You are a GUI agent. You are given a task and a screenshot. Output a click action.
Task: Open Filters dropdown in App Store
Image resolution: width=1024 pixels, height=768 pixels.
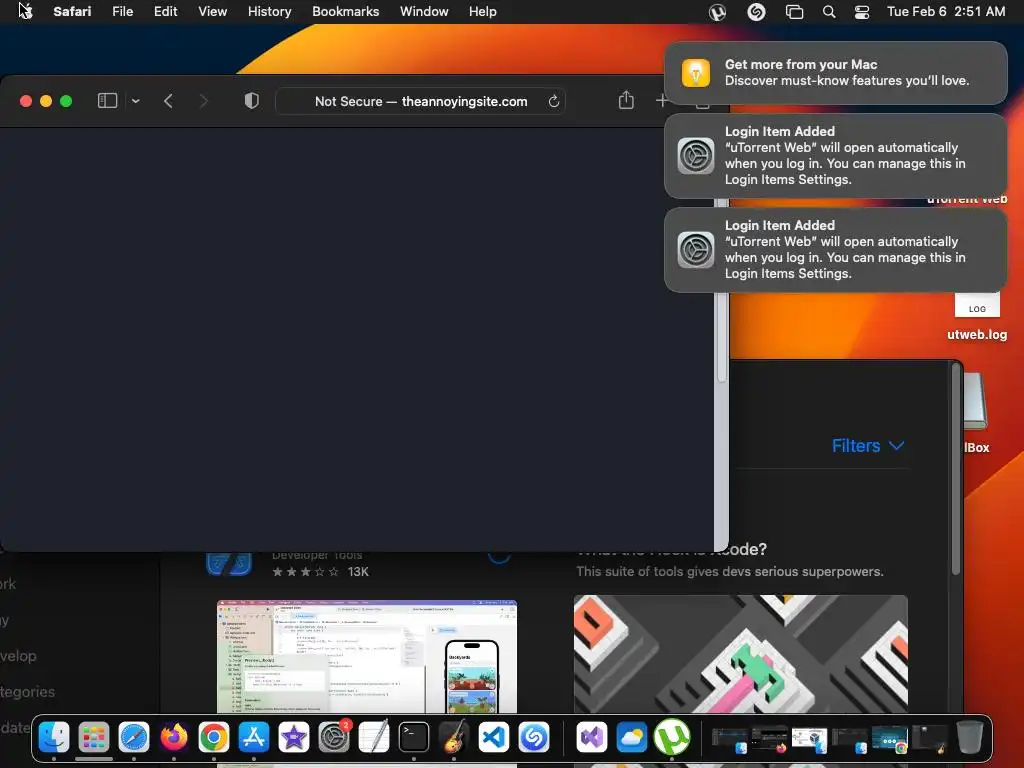tap(868, 445)
